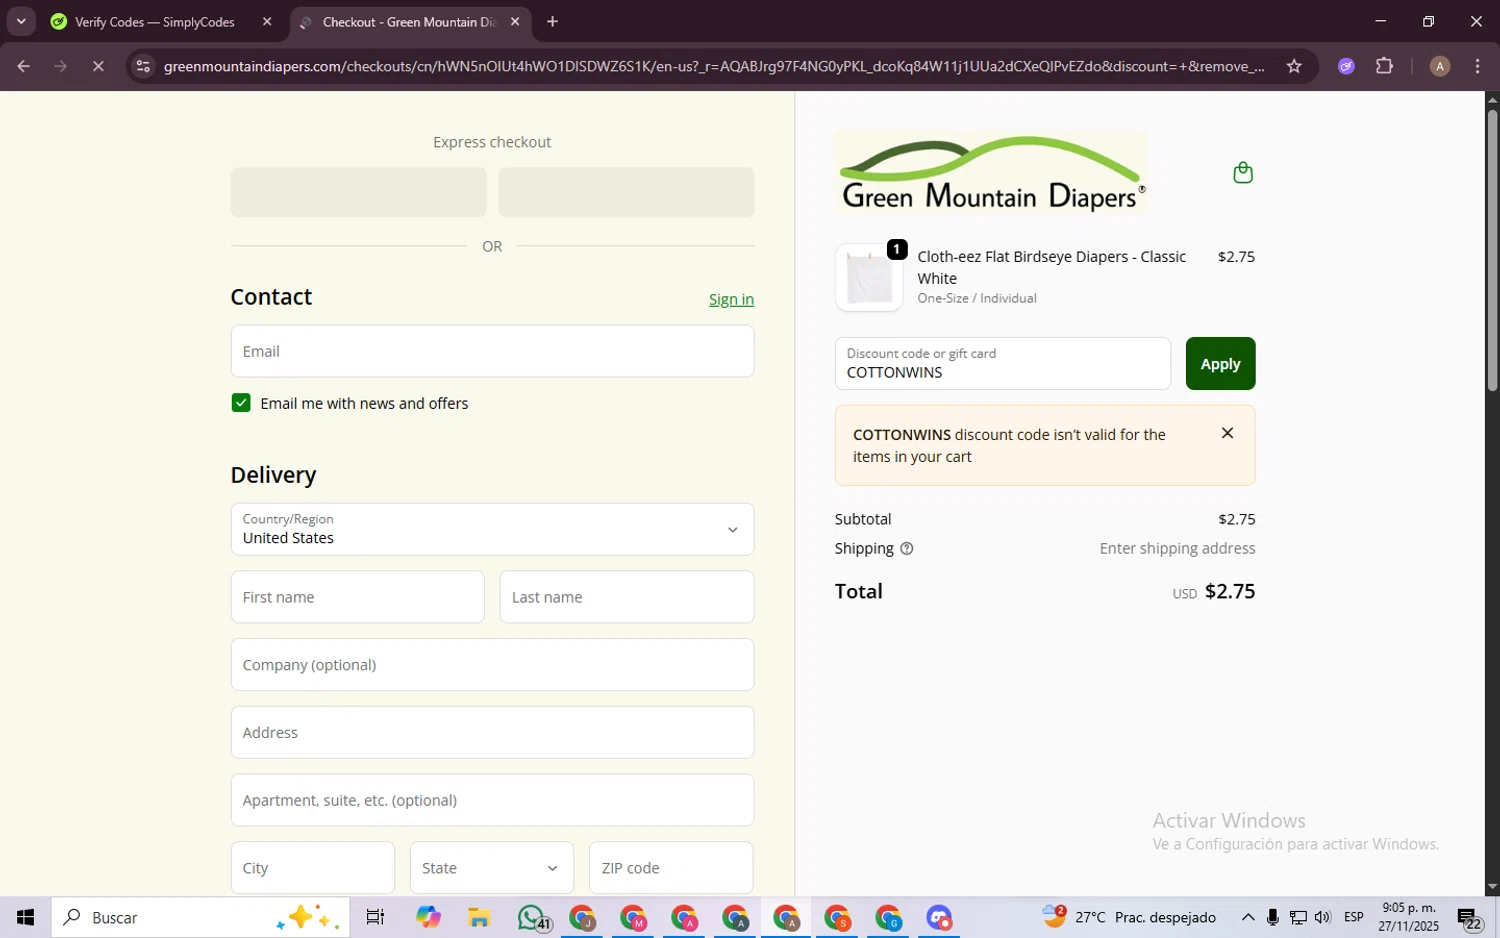
Task: Click the shipping help question mark icon
Action: pos(906,549)
